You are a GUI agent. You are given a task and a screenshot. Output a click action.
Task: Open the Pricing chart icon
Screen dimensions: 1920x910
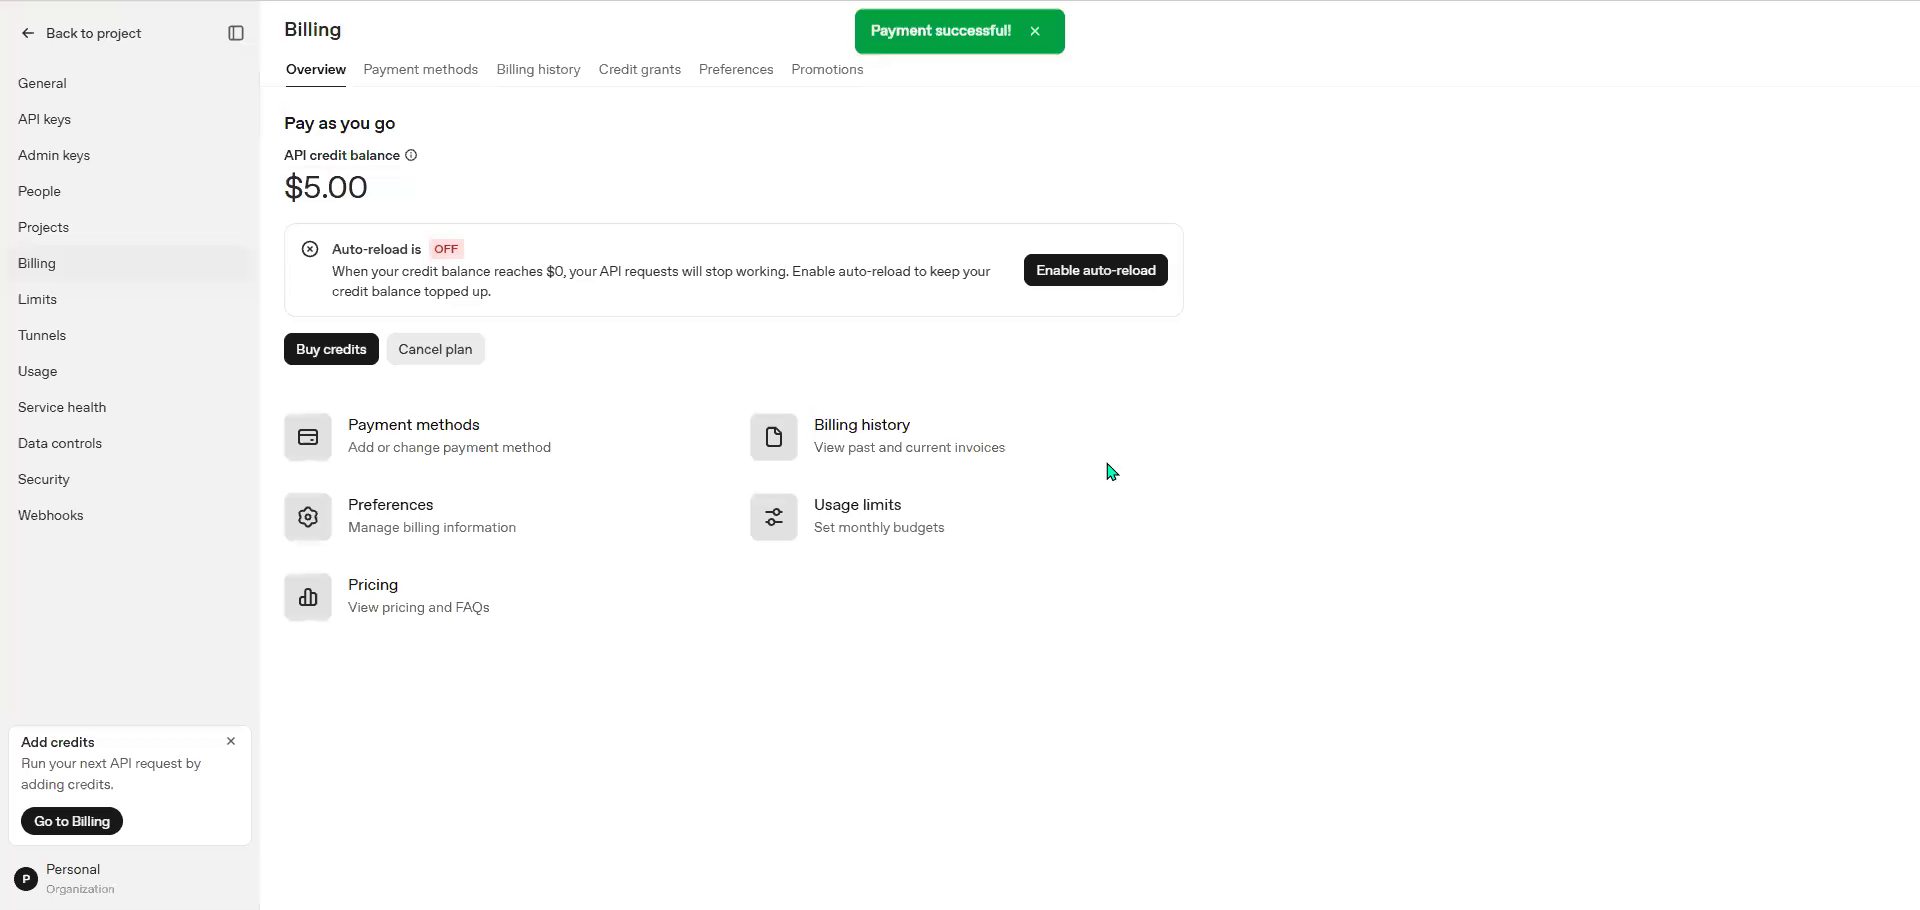(x=308, y=597)
